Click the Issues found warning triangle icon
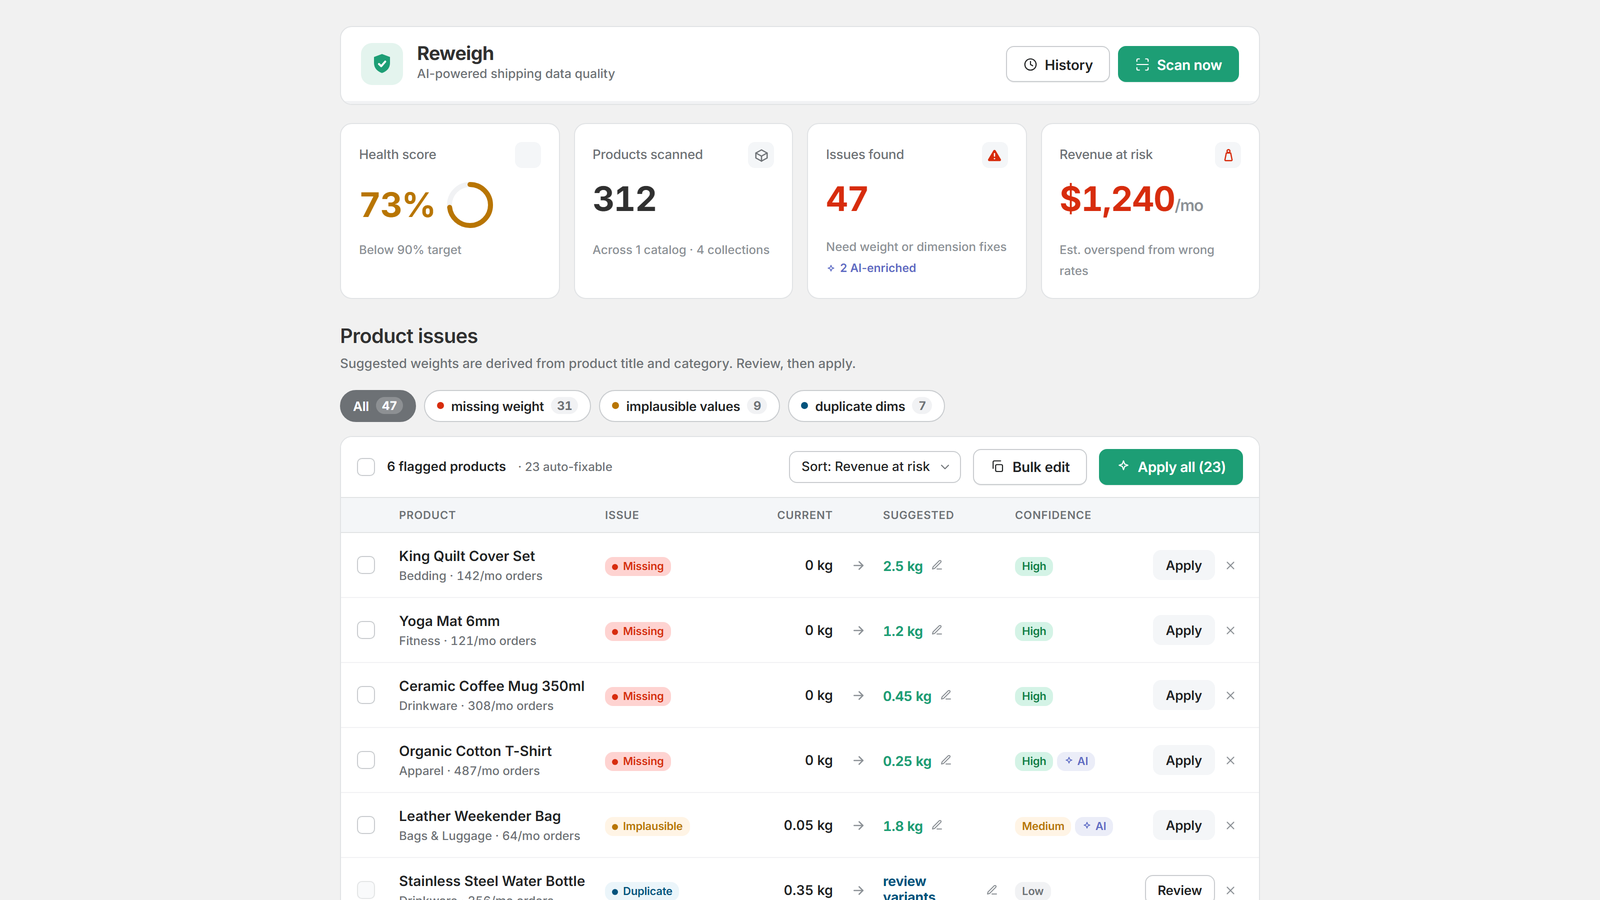 [x=994, y=155]
